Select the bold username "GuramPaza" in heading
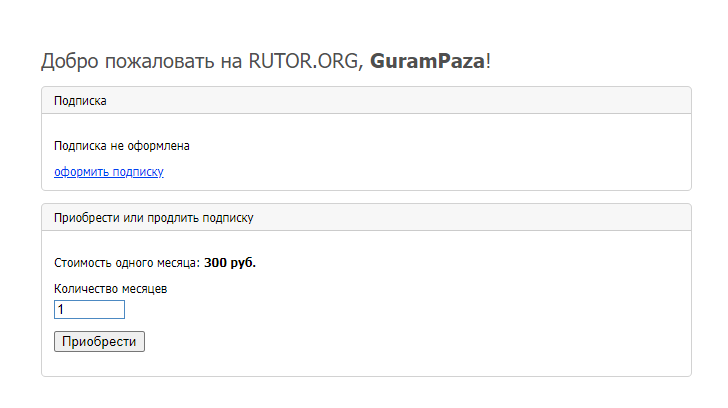The height and width of the screenshot is (408, 728). coord(427,62)
